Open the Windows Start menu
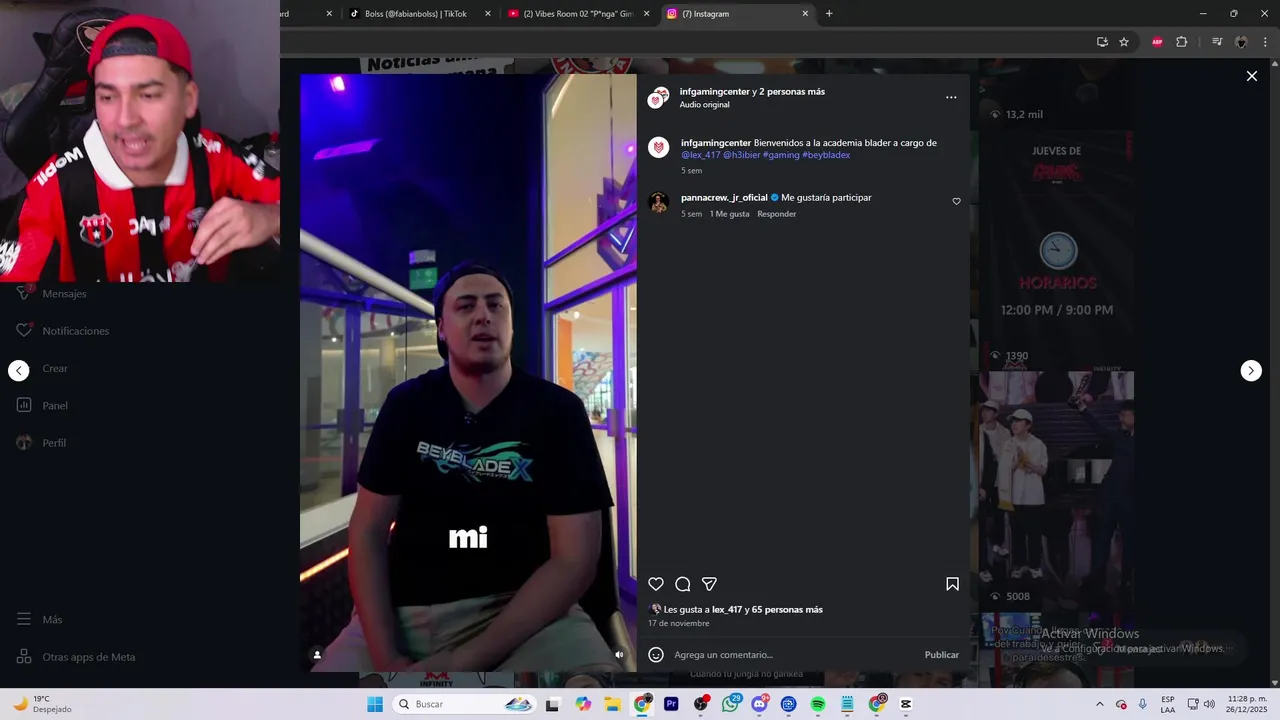Viewport: 1280px width, 720px height. (375, 704)
